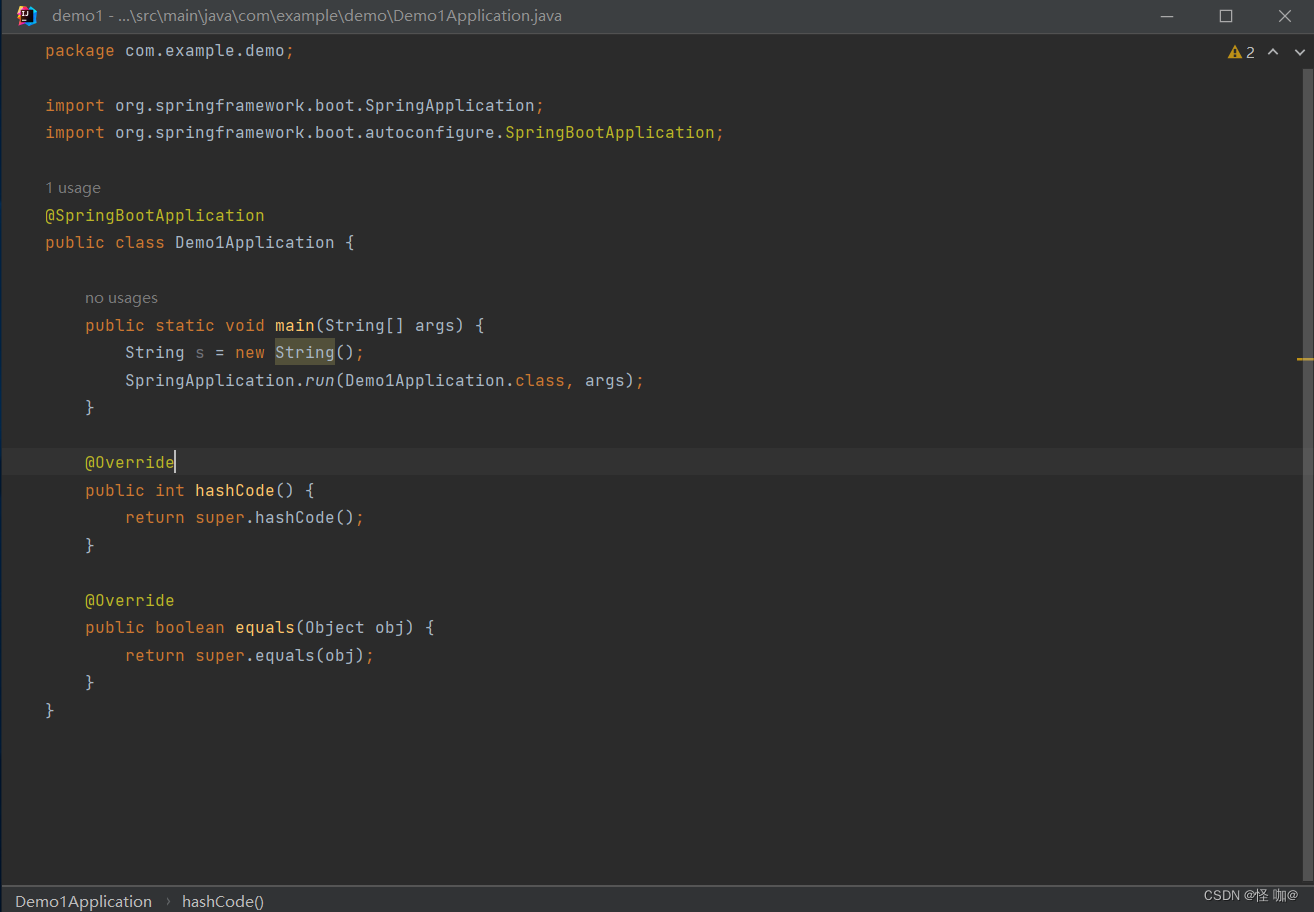Select Demo1Application breadcrumb in bottom bar
1314x912 pixels.
click(83, 901)
